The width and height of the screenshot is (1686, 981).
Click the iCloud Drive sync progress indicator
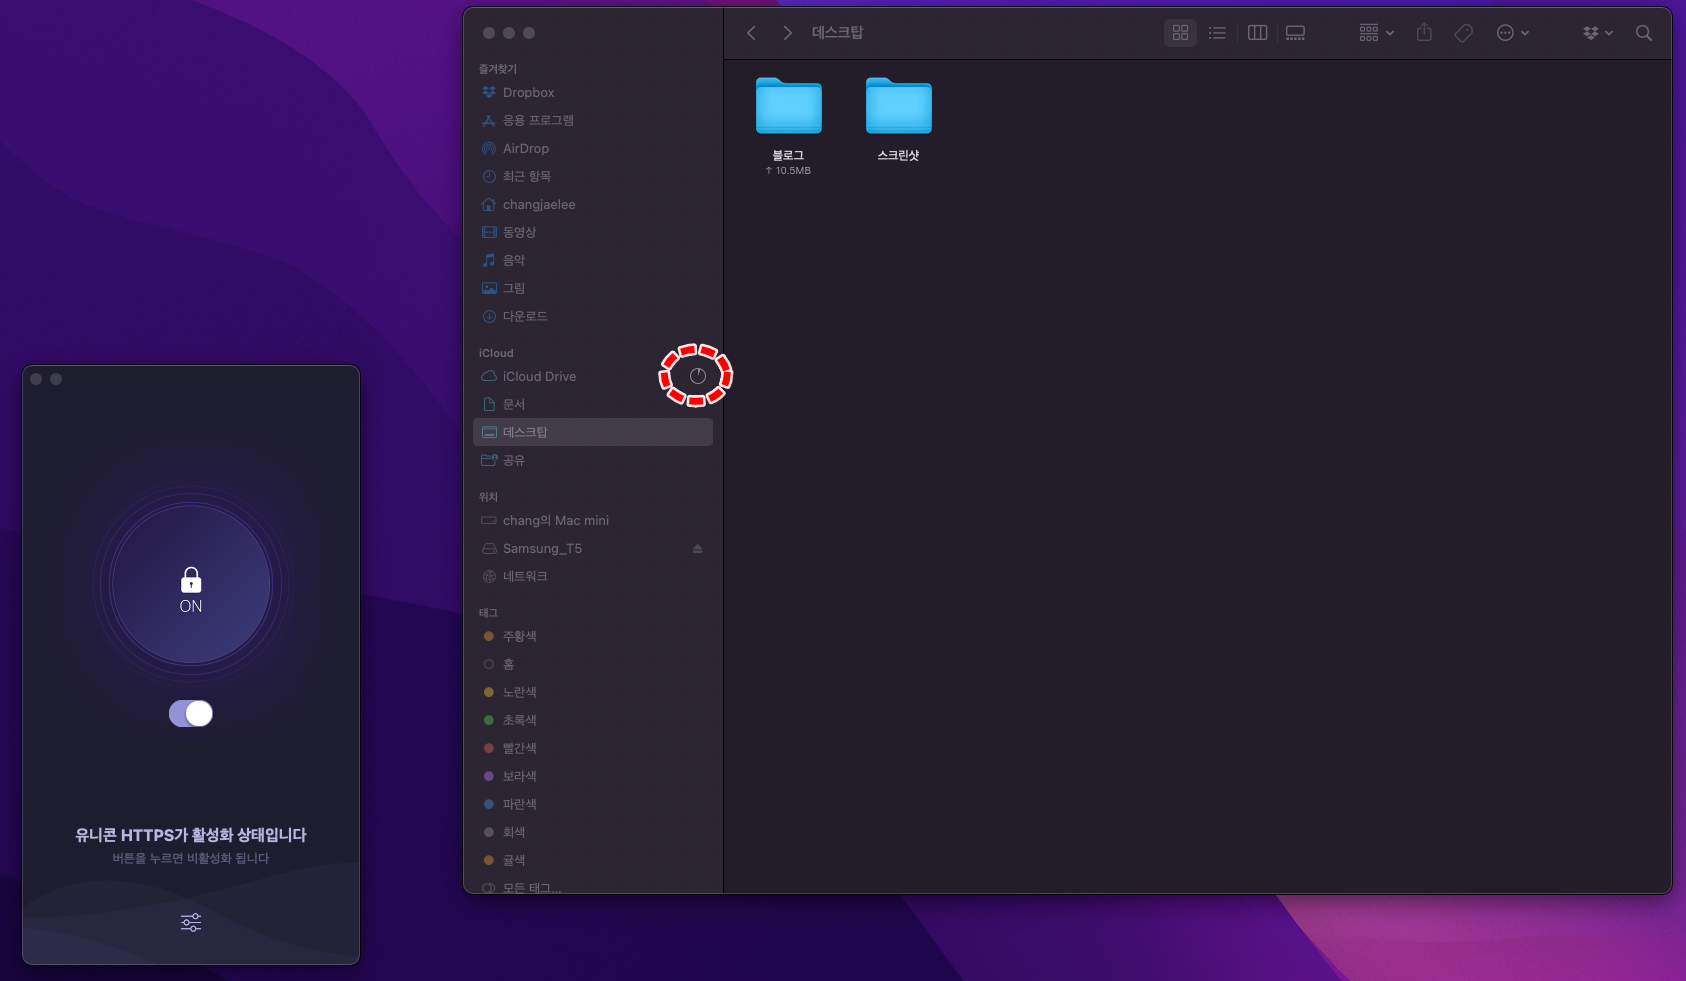[x=698, y=376]
